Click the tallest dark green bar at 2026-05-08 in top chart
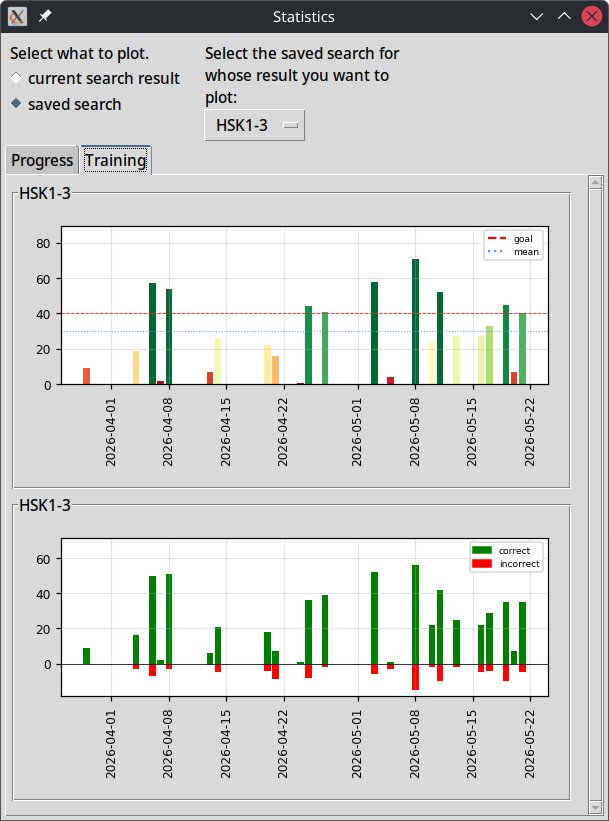Viewport: 609px width, 821px height. (x=415, y=321)
